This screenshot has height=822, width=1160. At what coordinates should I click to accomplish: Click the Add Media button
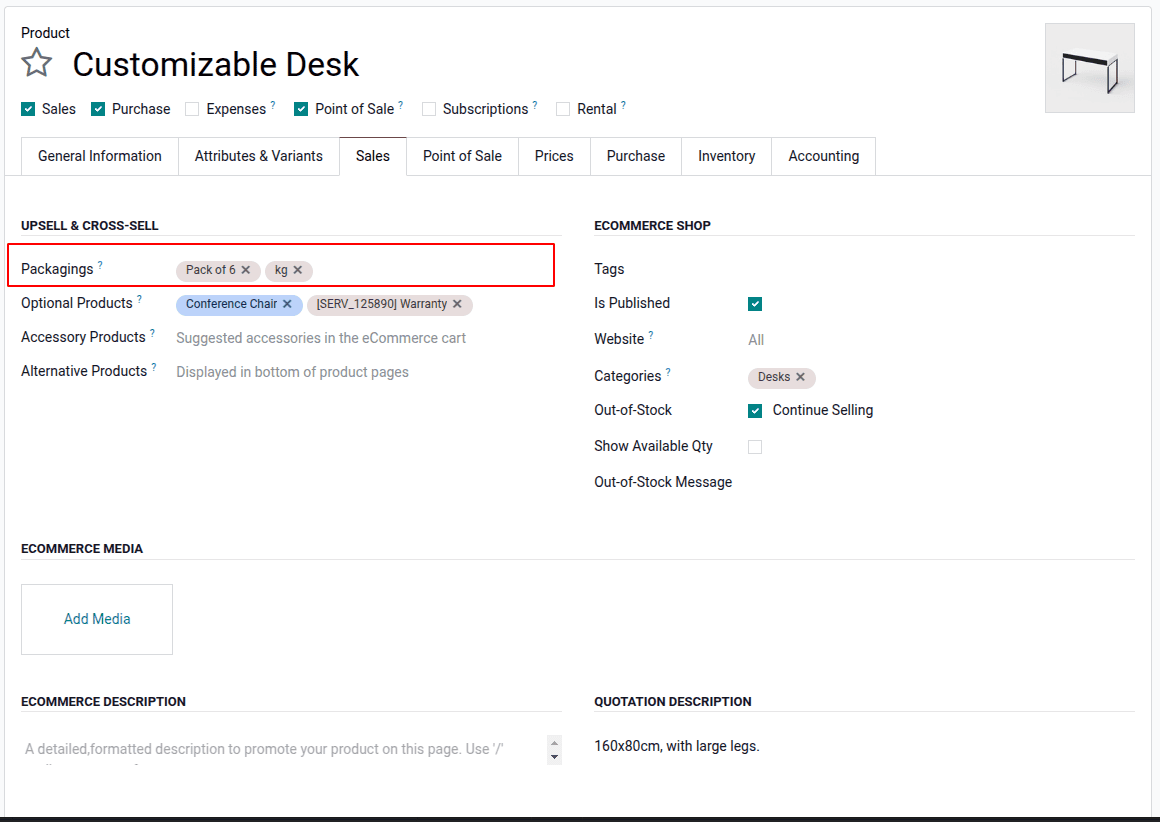coord(97,619)
